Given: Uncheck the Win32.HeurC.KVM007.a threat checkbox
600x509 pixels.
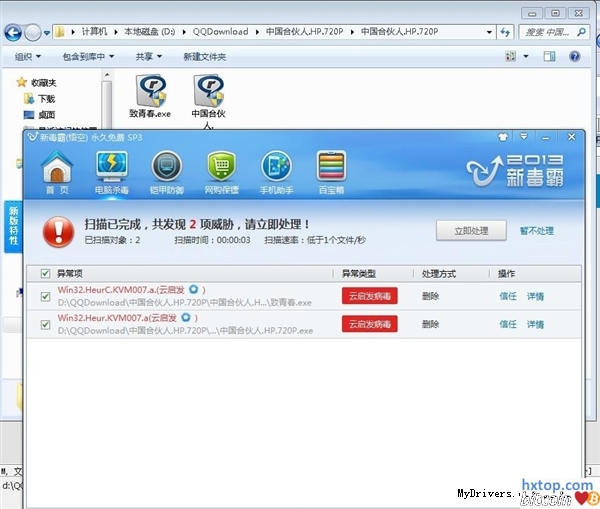Looking at the screenshot, I should (x=45, y=296).
